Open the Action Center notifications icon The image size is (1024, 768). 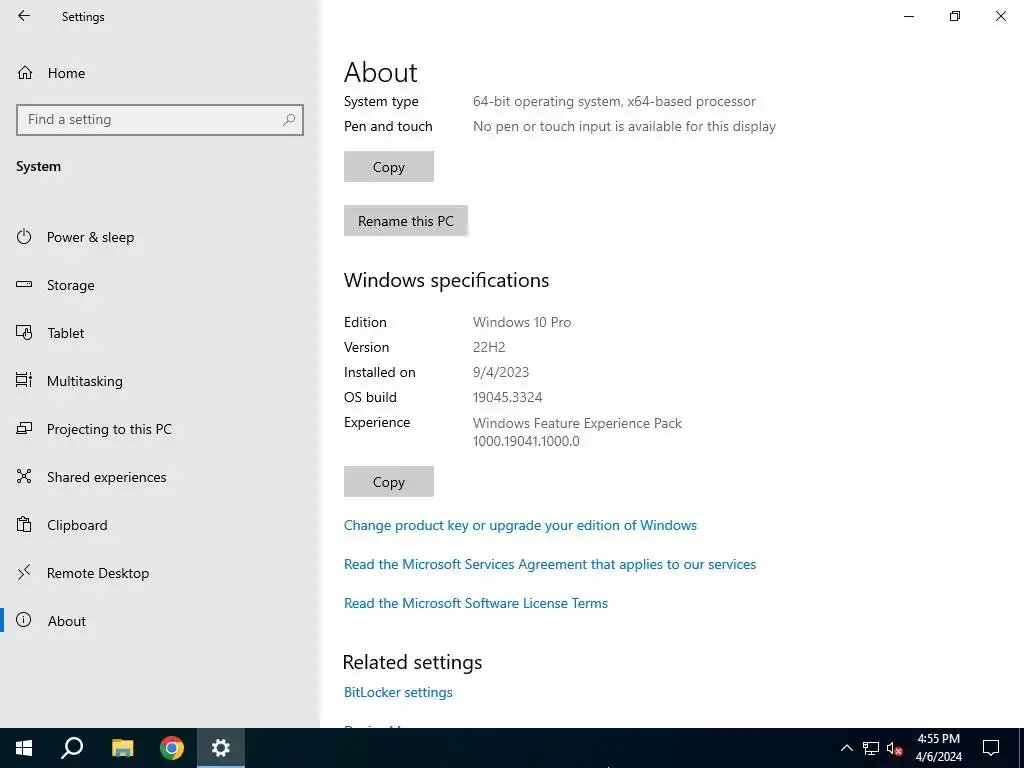click(991, 748)
